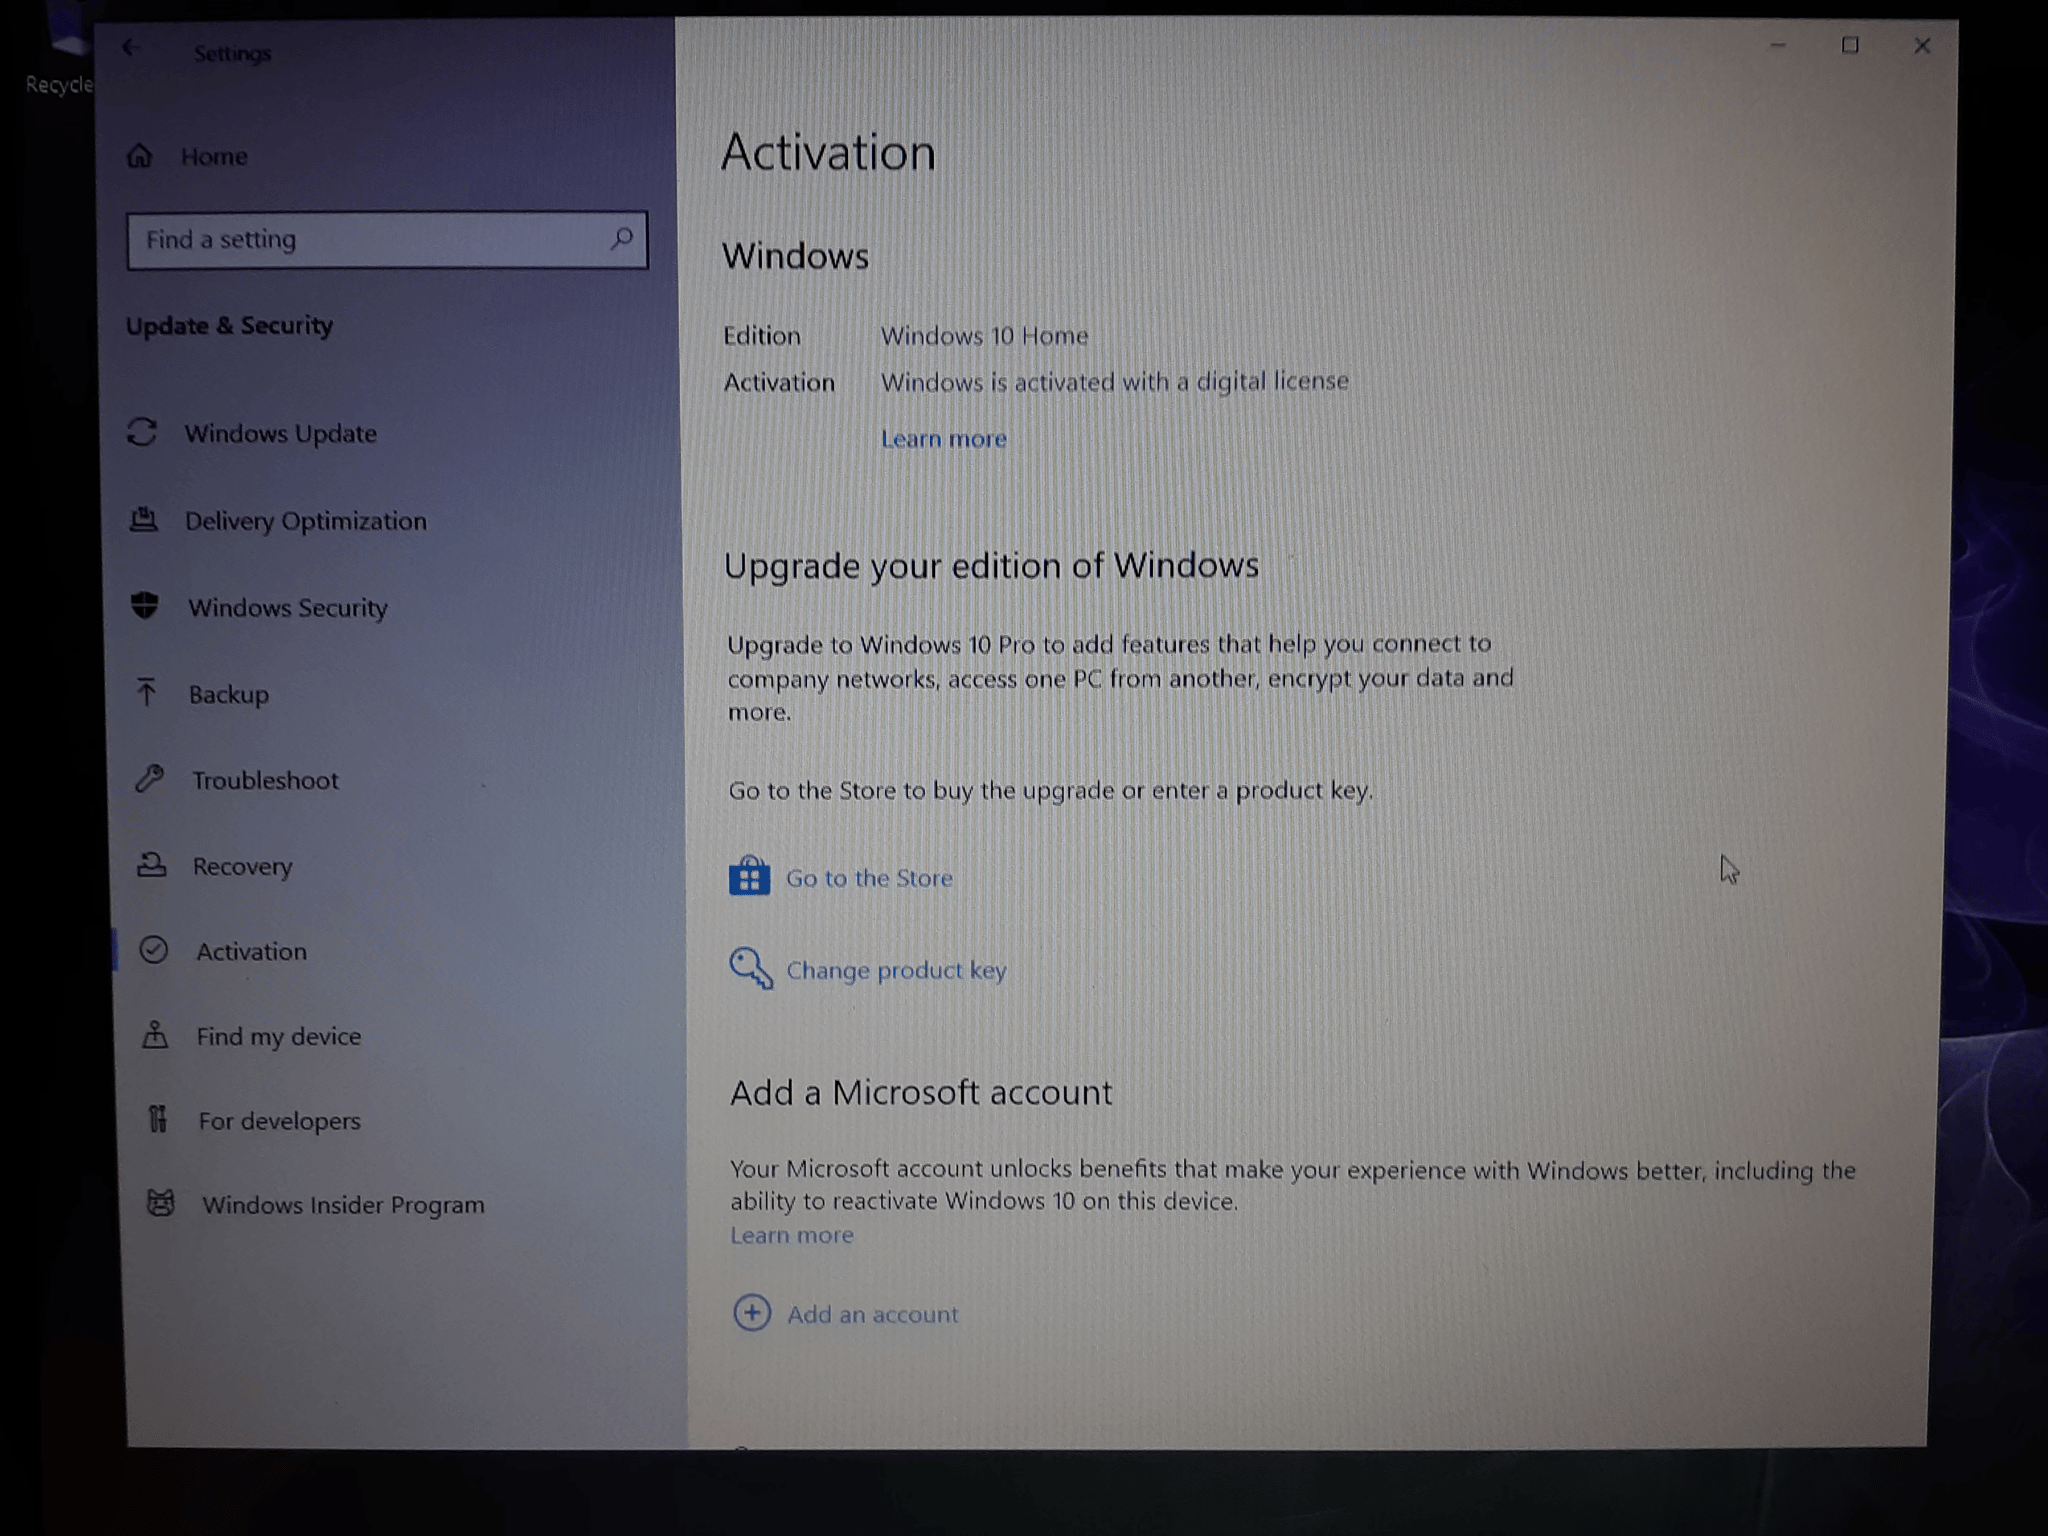2048x1536 pixels.
Task: Click the Home house icon
Action: coord(140,156)
